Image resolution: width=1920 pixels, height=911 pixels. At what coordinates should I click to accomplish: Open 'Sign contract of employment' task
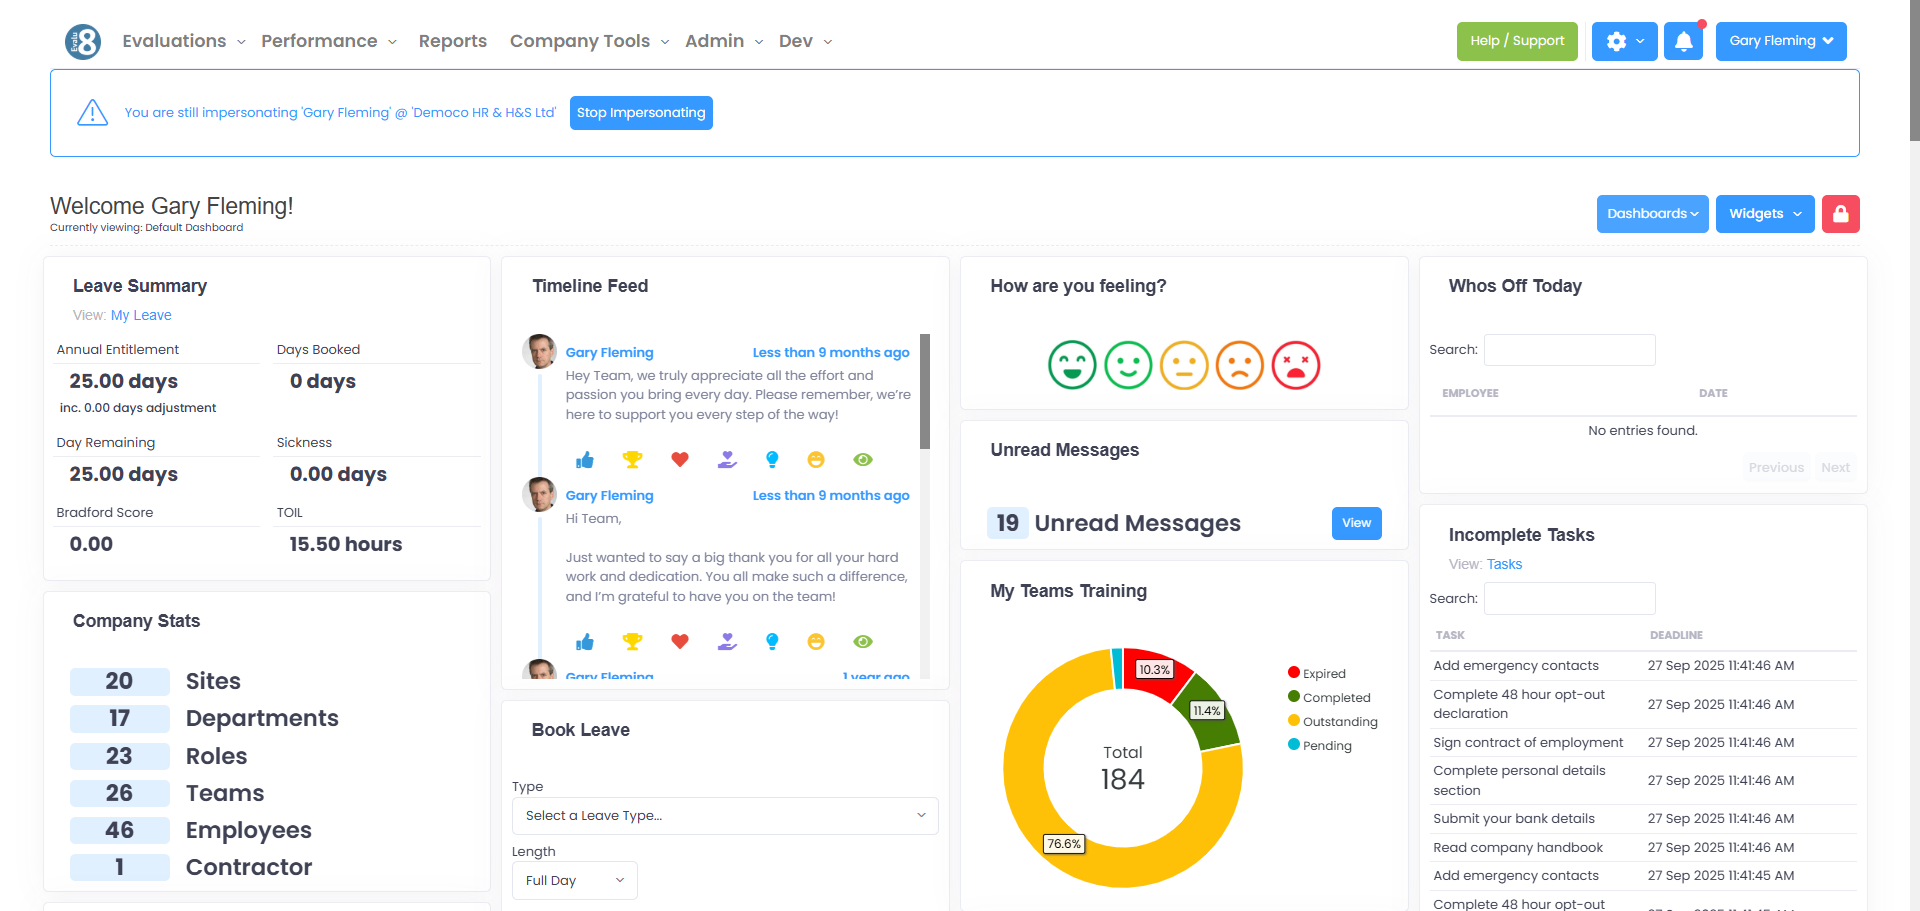point(1528,743)
